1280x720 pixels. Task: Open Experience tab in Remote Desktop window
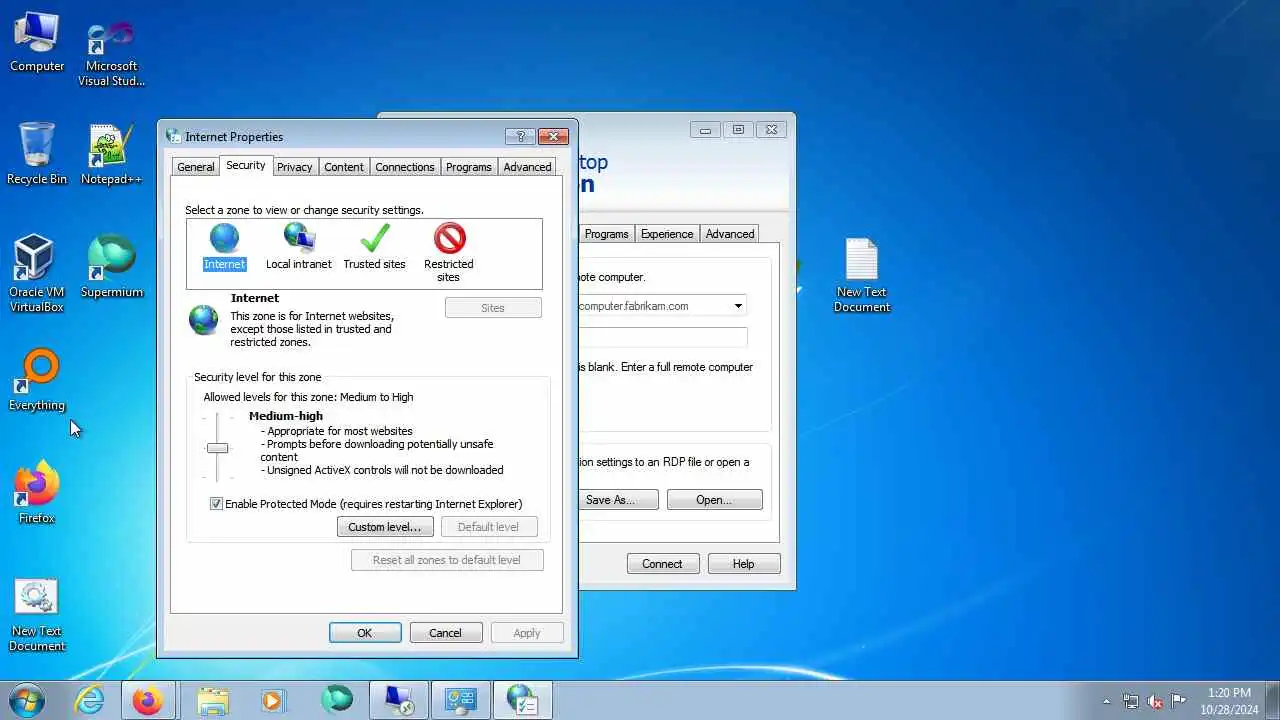click(x=667, y=234)
